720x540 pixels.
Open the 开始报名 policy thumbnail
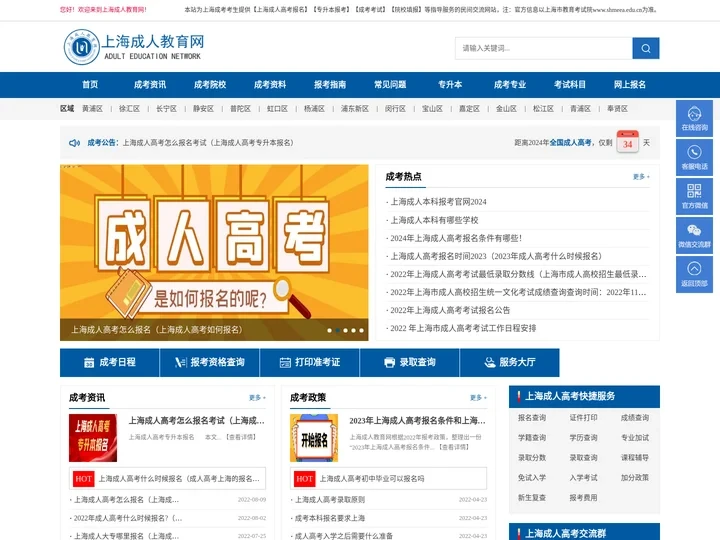pos(314,438)
